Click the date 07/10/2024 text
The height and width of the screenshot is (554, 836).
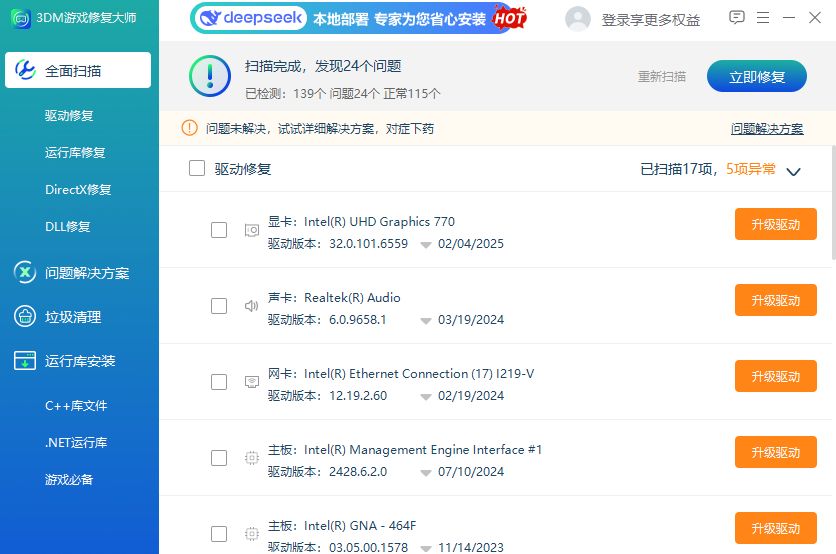click(x=471, y=471)
